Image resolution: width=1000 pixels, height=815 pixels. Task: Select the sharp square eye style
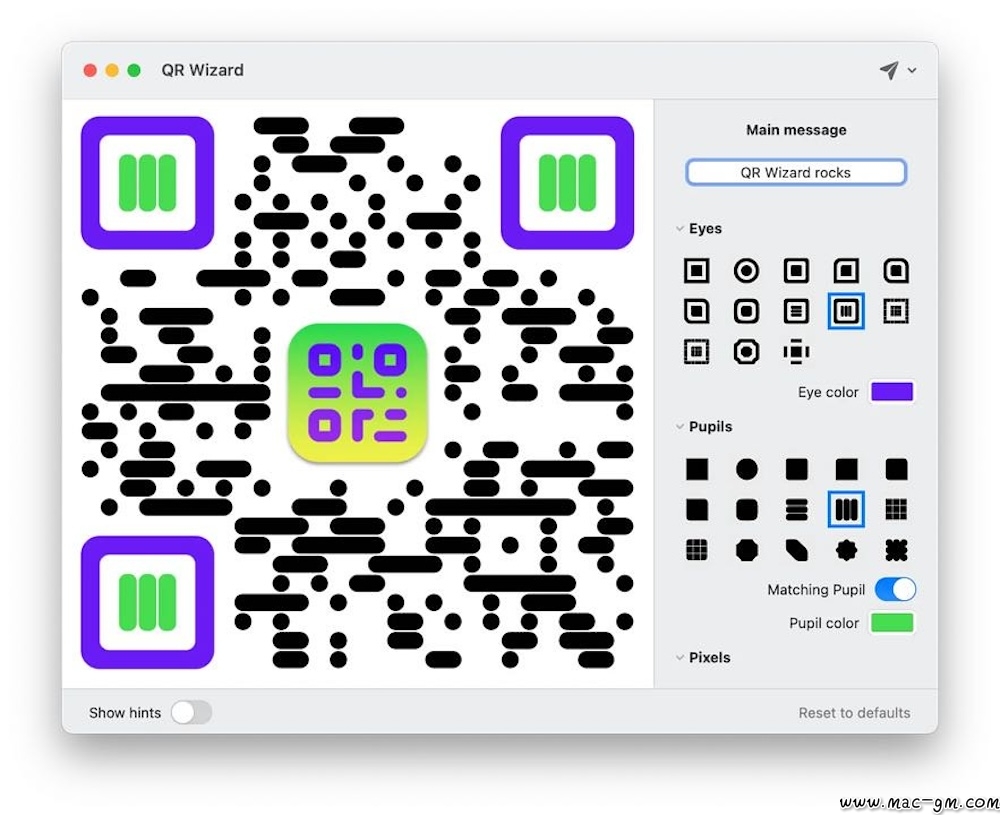pos(696,270)
